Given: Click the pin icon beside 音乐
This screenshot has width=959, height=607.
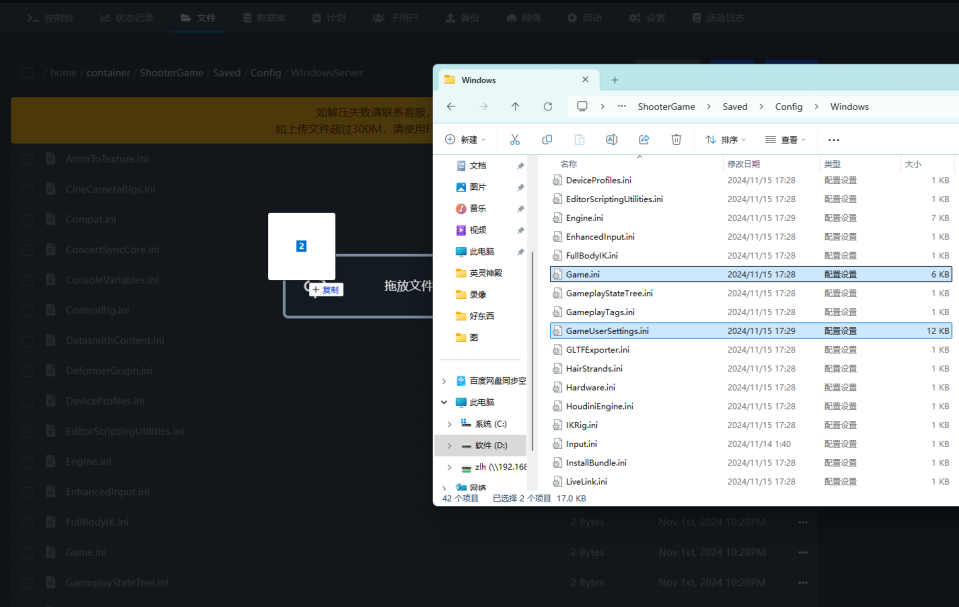Looking at the screenshot, I should coord(520,209).
